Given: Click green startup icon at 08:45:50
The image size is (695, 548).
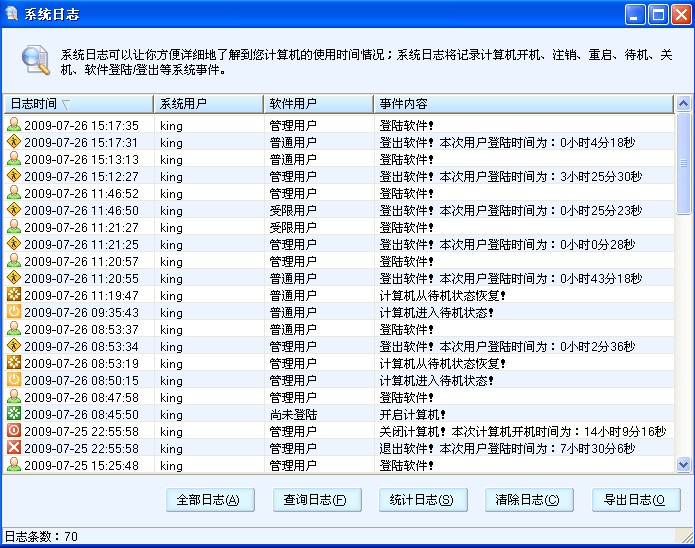Looking at the screenshot, I should [14, 414].
